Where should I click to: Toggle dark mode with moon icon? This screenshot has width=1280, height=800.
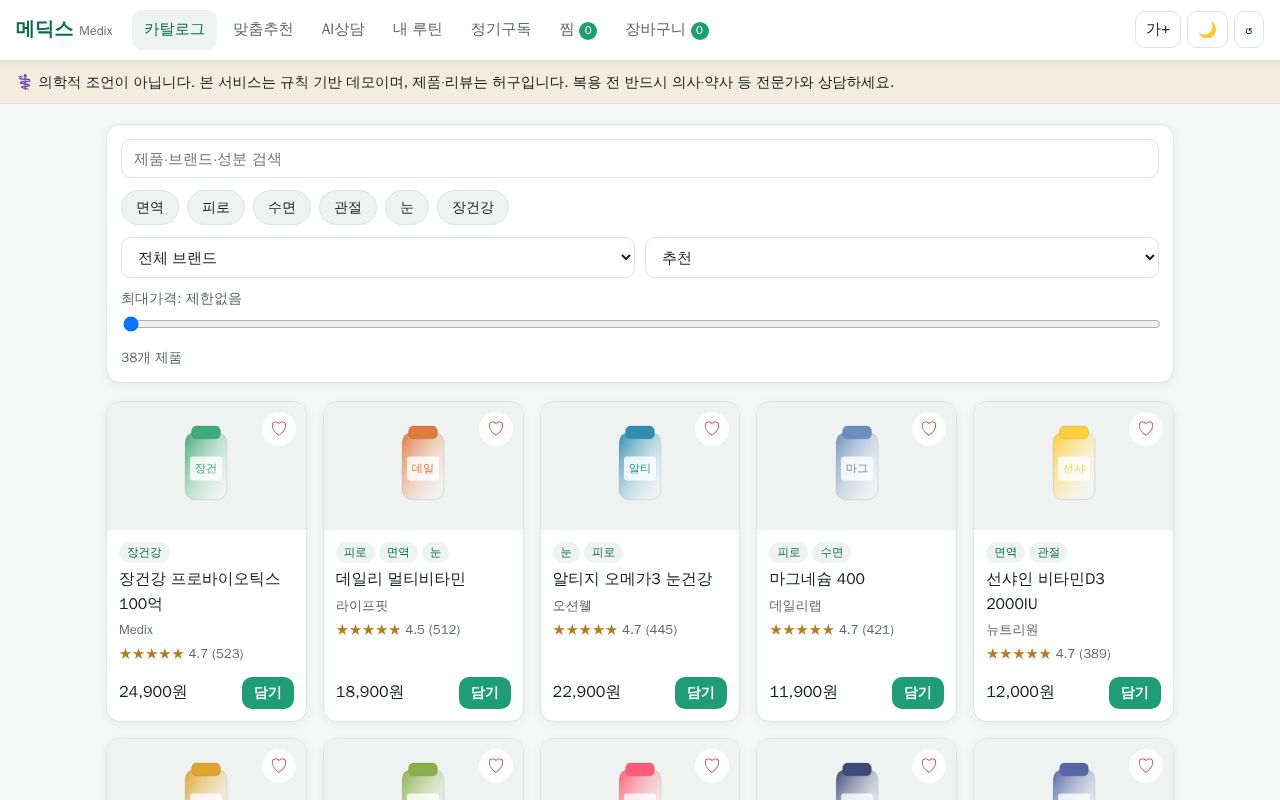(x=1207, y=30)
